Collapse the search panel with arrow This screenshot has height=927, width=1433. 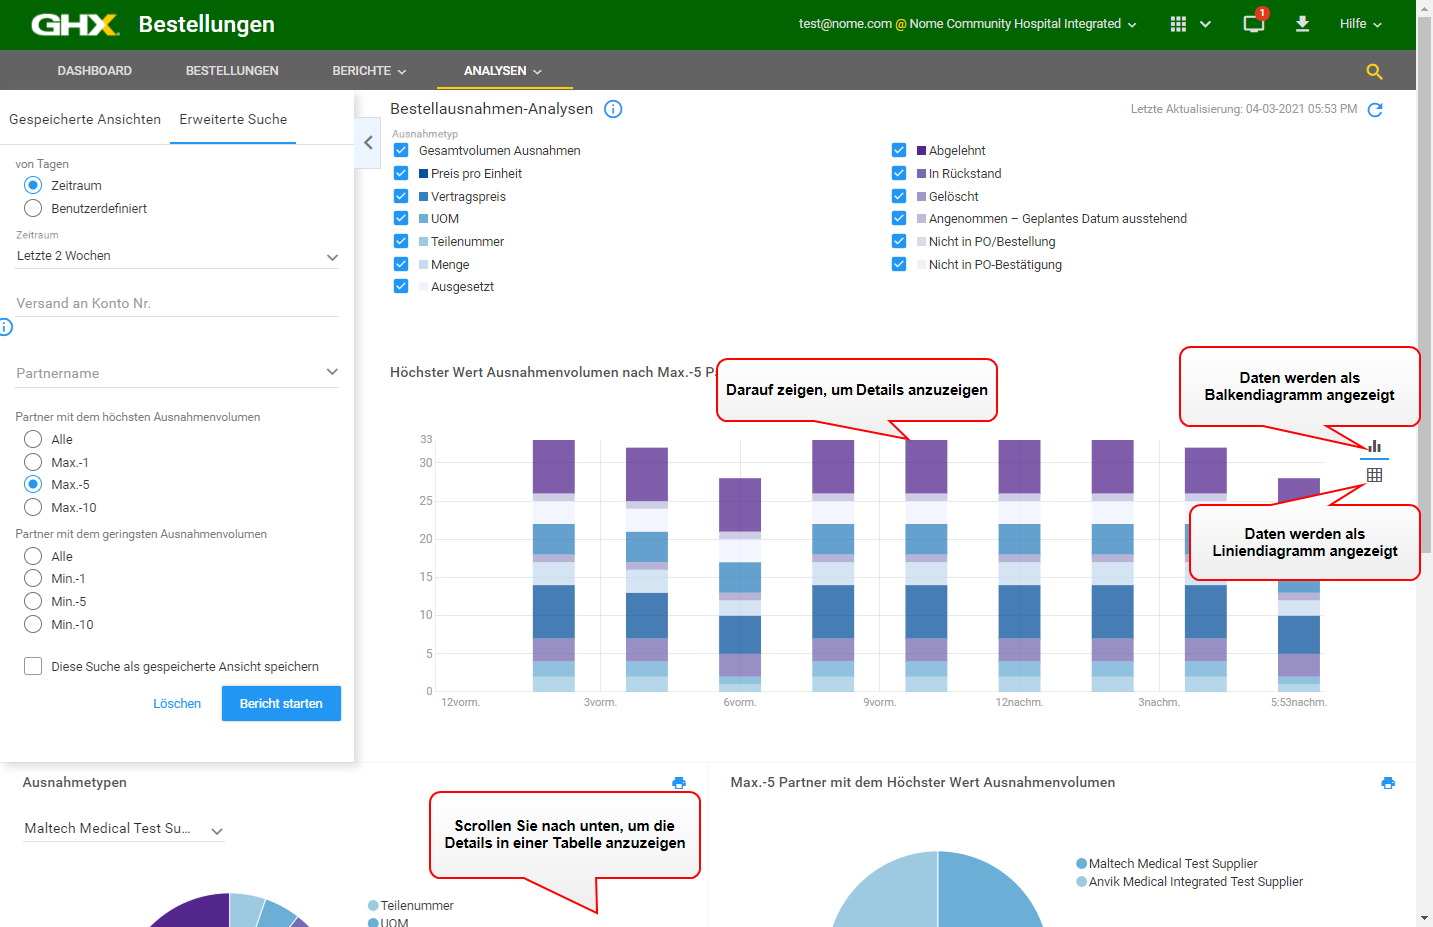coord(368,142)
